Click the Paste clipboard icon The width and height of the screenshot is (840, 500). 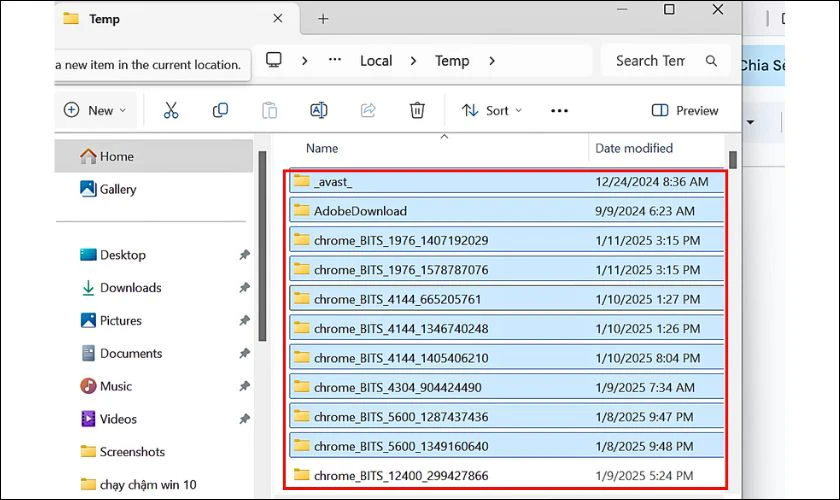point(269,110)
